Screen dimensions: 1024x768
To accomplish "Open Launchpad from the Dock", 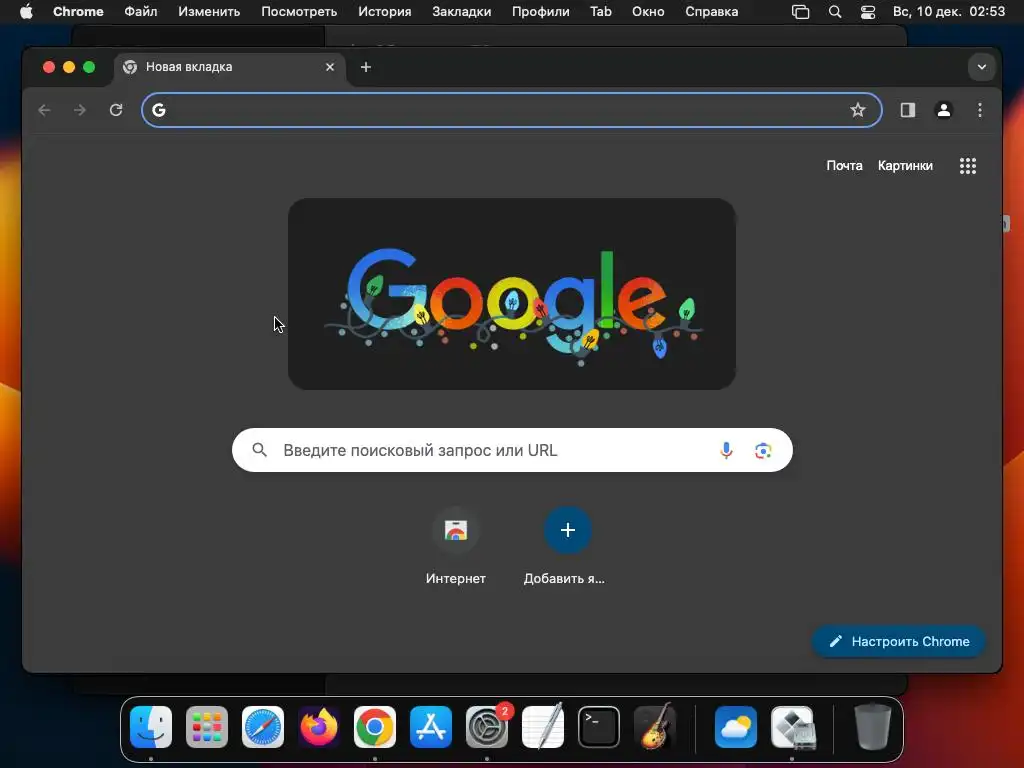I will click(207, 727).
